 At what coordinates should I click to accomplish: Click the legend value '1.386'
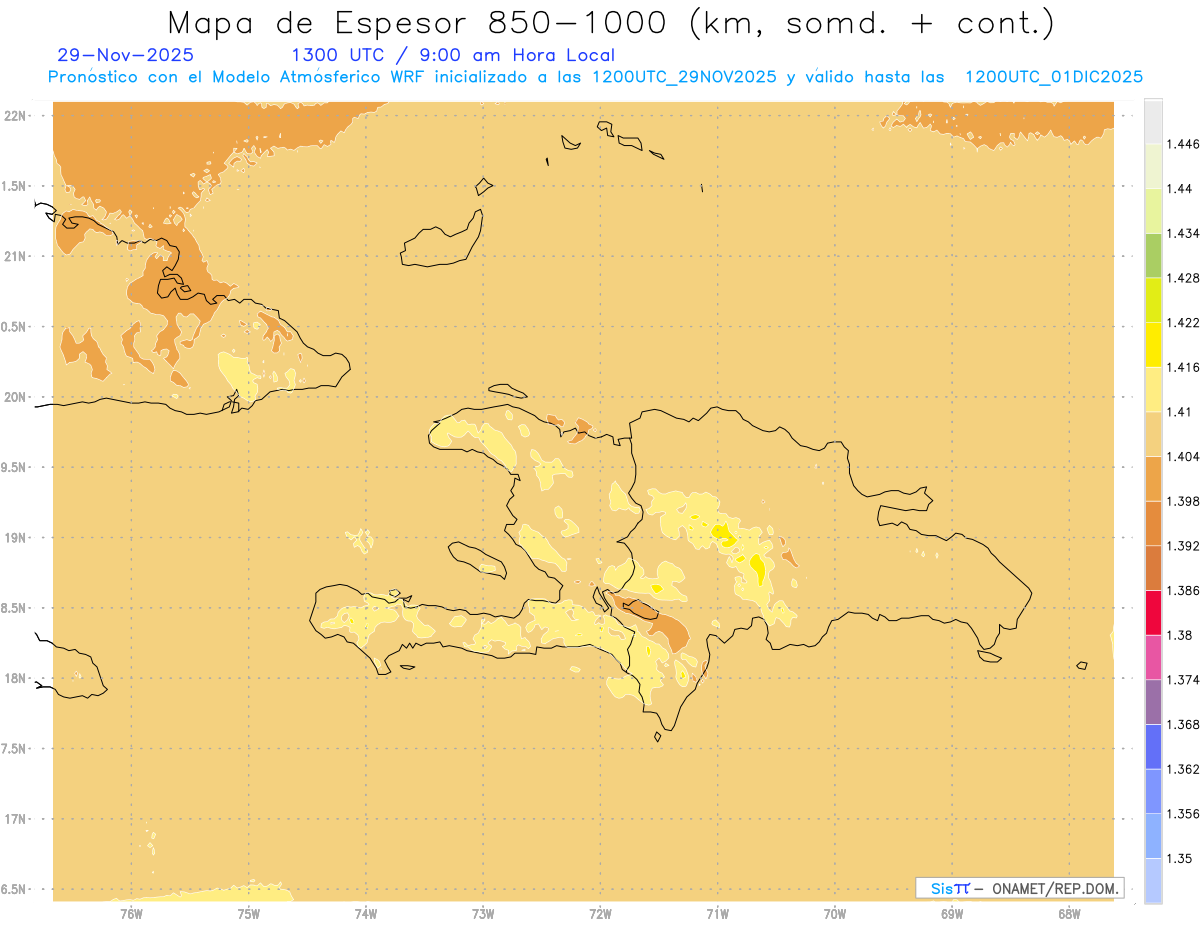click(x=1183, y=590)
